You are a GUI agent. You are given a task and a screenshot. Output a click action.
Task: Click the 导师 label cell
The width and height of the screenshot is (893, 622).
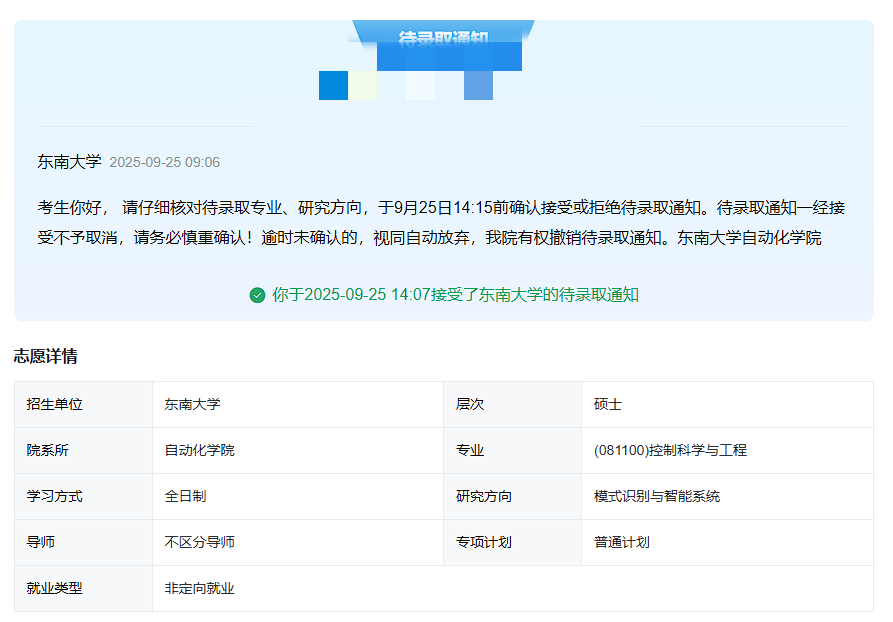tap(84, 543)
